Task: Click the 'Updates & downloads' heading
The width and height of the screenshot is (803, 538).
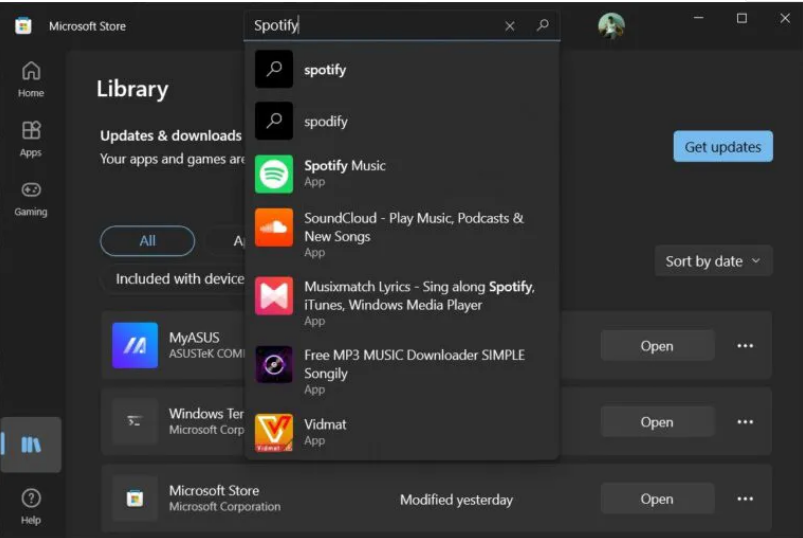Action: [x=171, y=136]
